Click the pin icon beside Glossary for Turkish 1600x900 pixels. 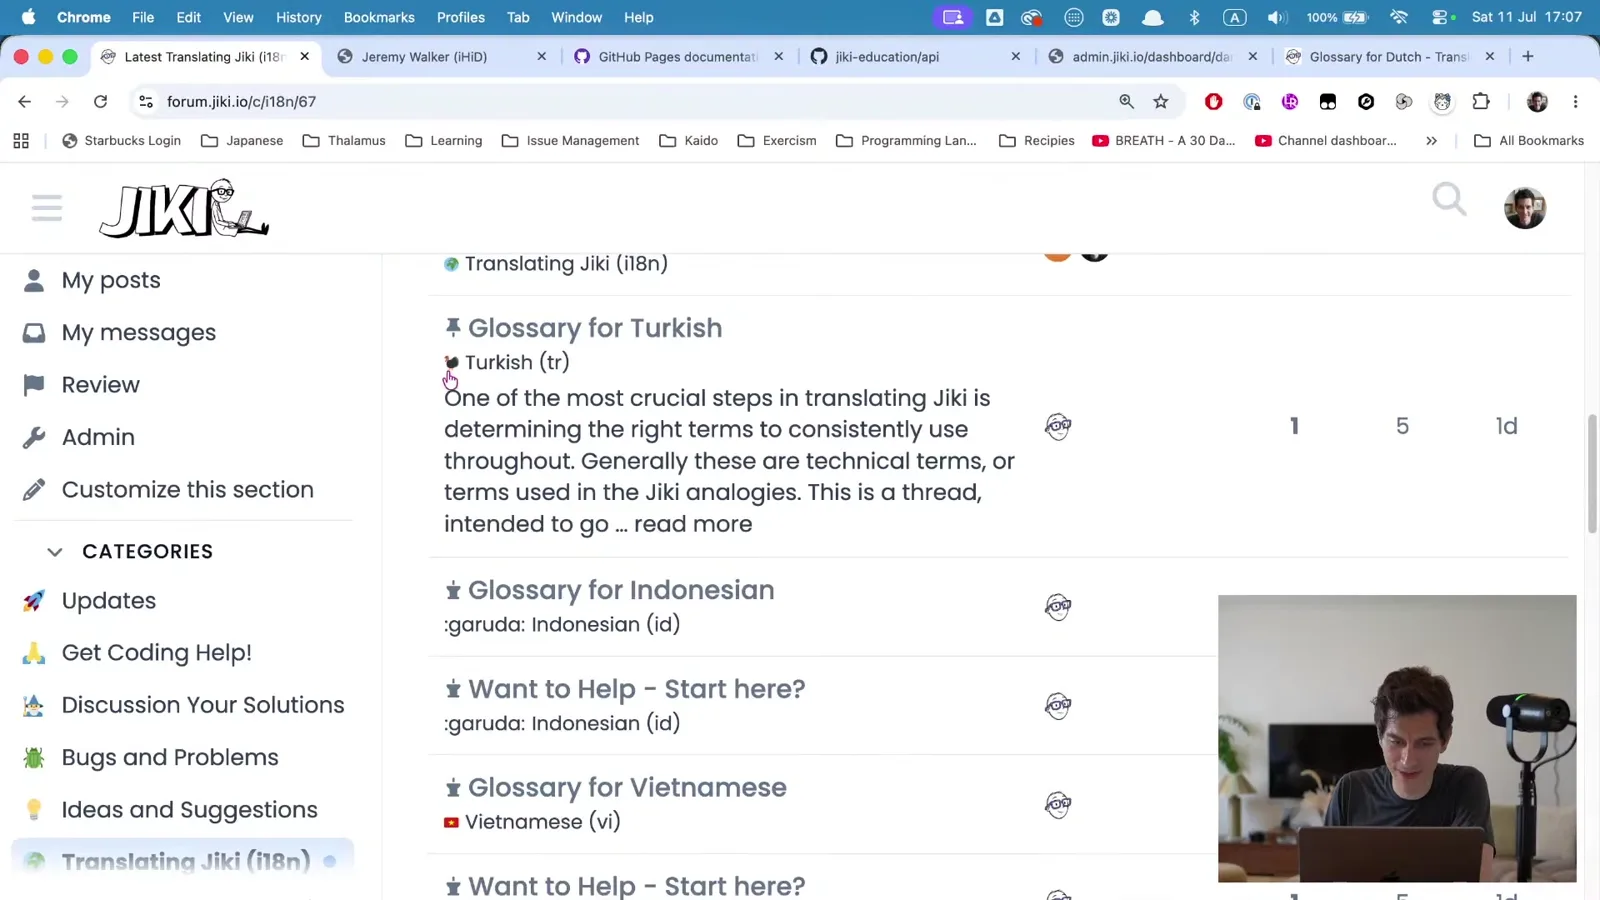453,327
